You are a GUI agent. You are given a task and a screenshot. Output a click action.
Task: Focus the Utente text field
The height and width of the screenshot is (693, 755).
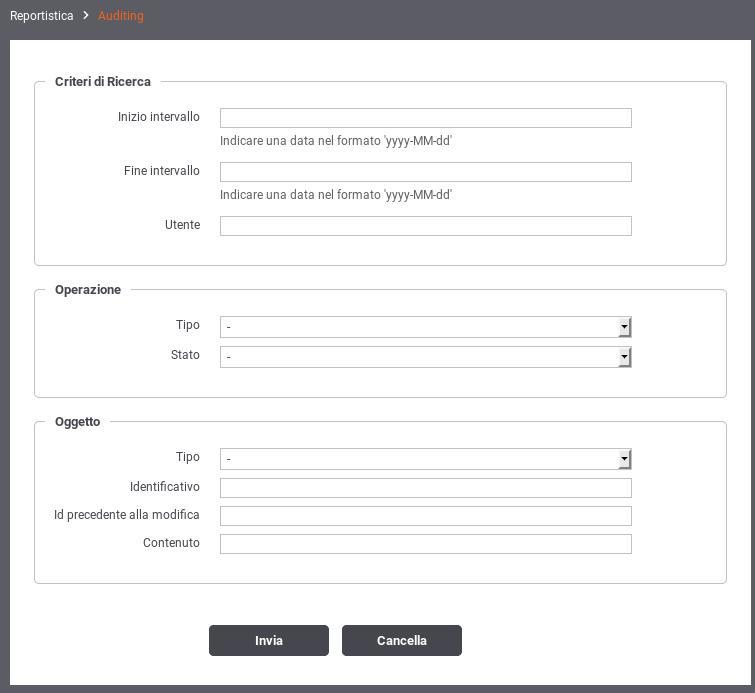click(426, 226)
